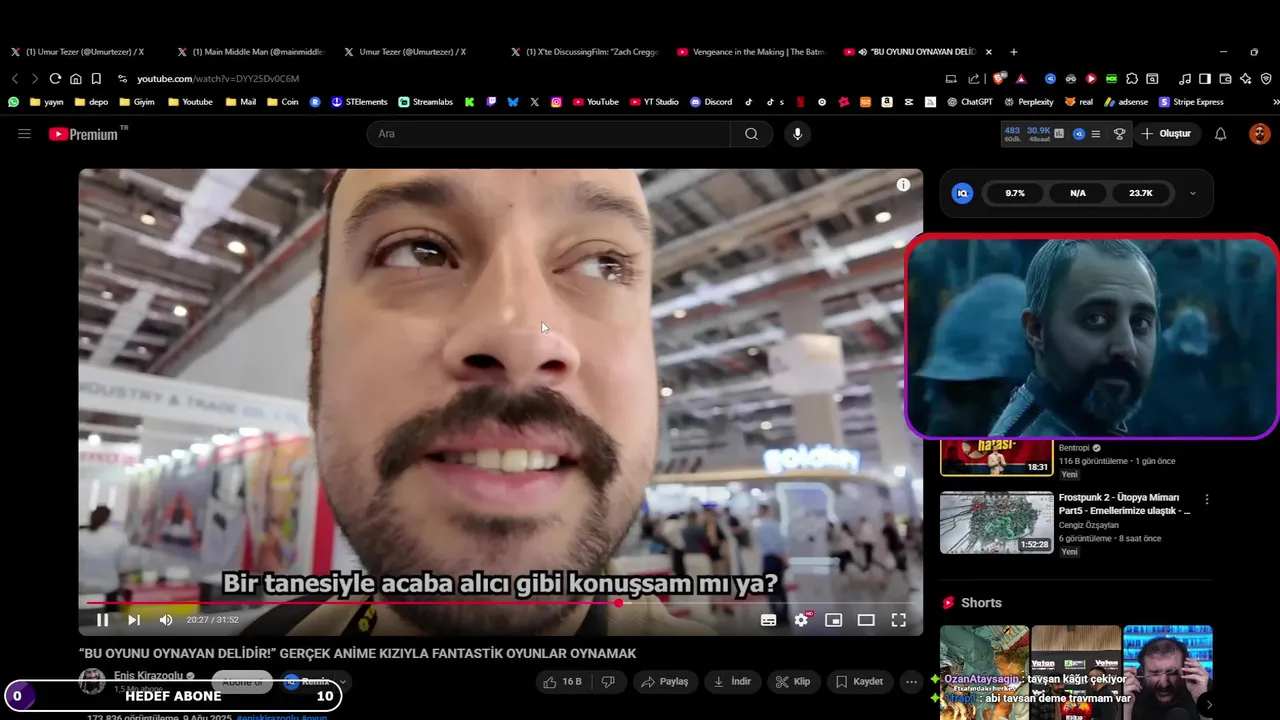Open the first Shorts thumbnail
The height and width of the screenshot is (720, 1280).
tap(984, 672)
